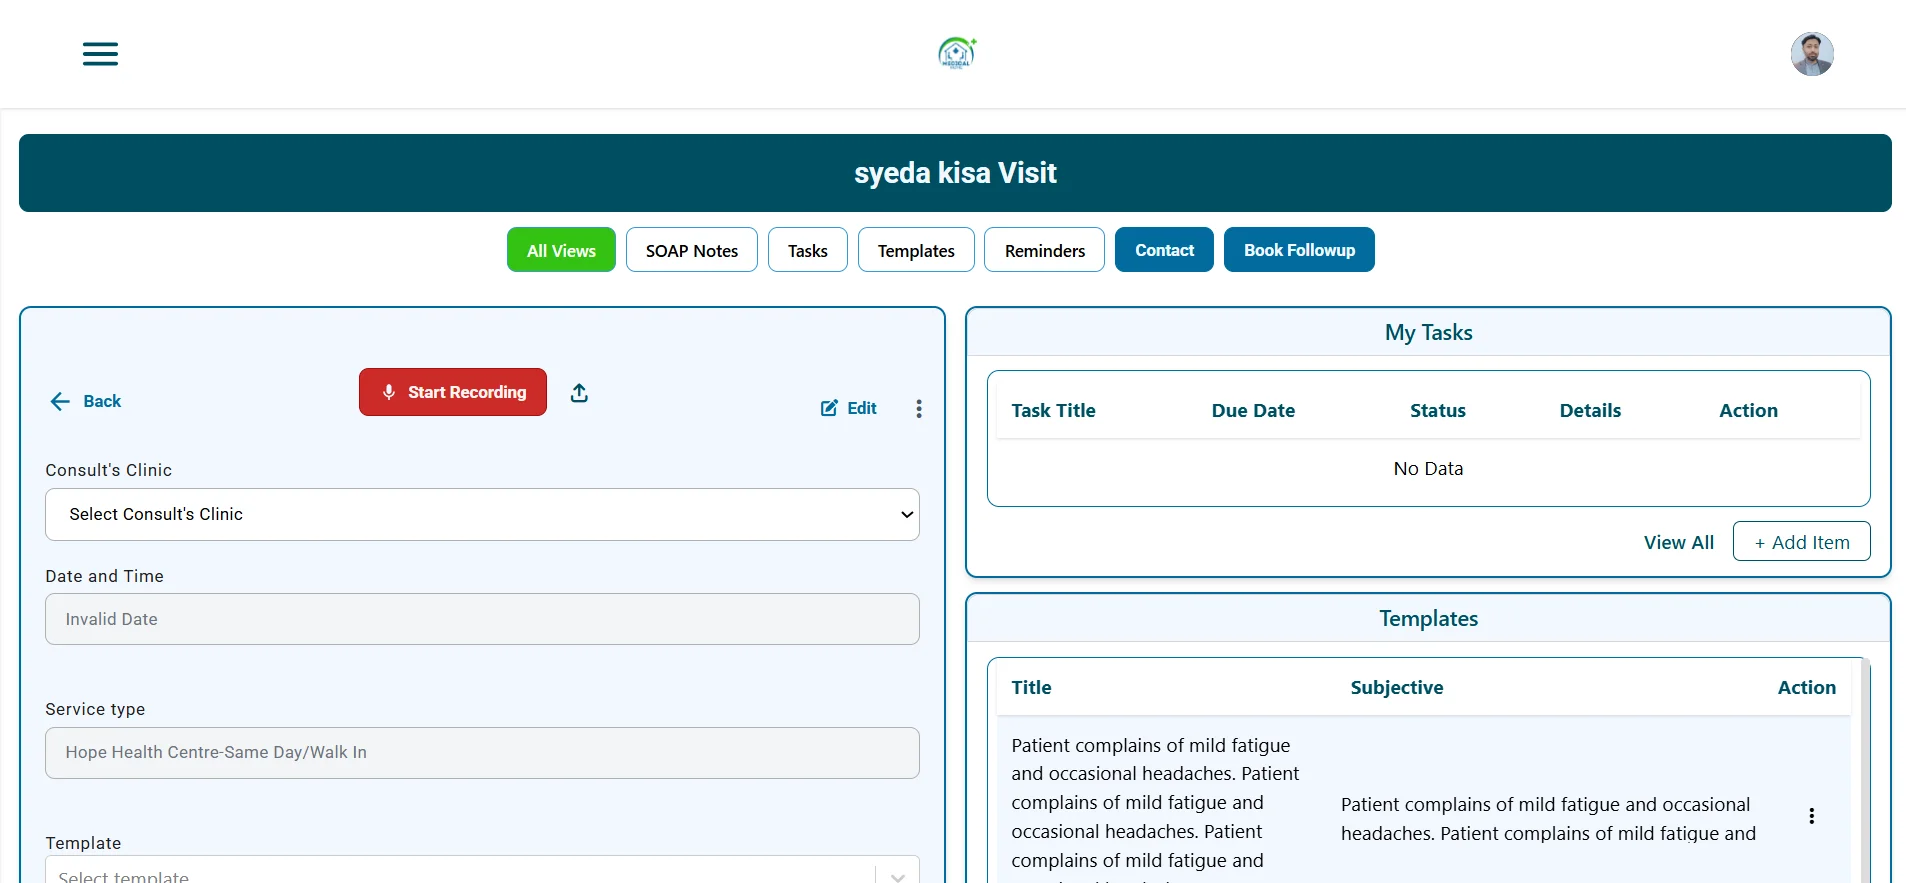Click the Back arrow icon
The height and width of the screenshot is (883, 1906).
[60, 401]
